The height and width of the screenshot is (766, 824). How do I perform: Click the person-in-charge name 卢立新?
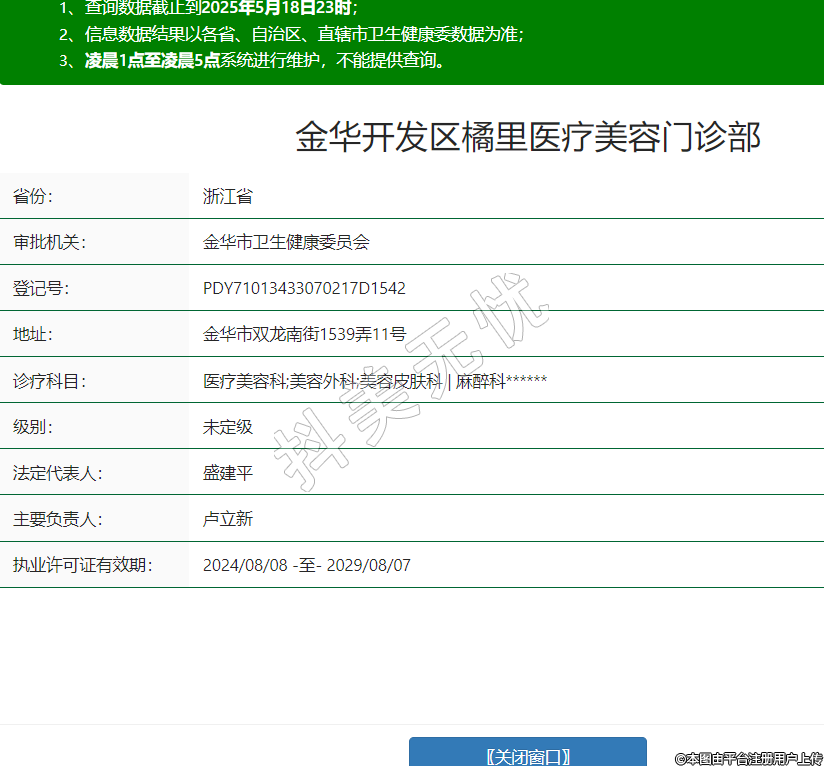(227, 519)
